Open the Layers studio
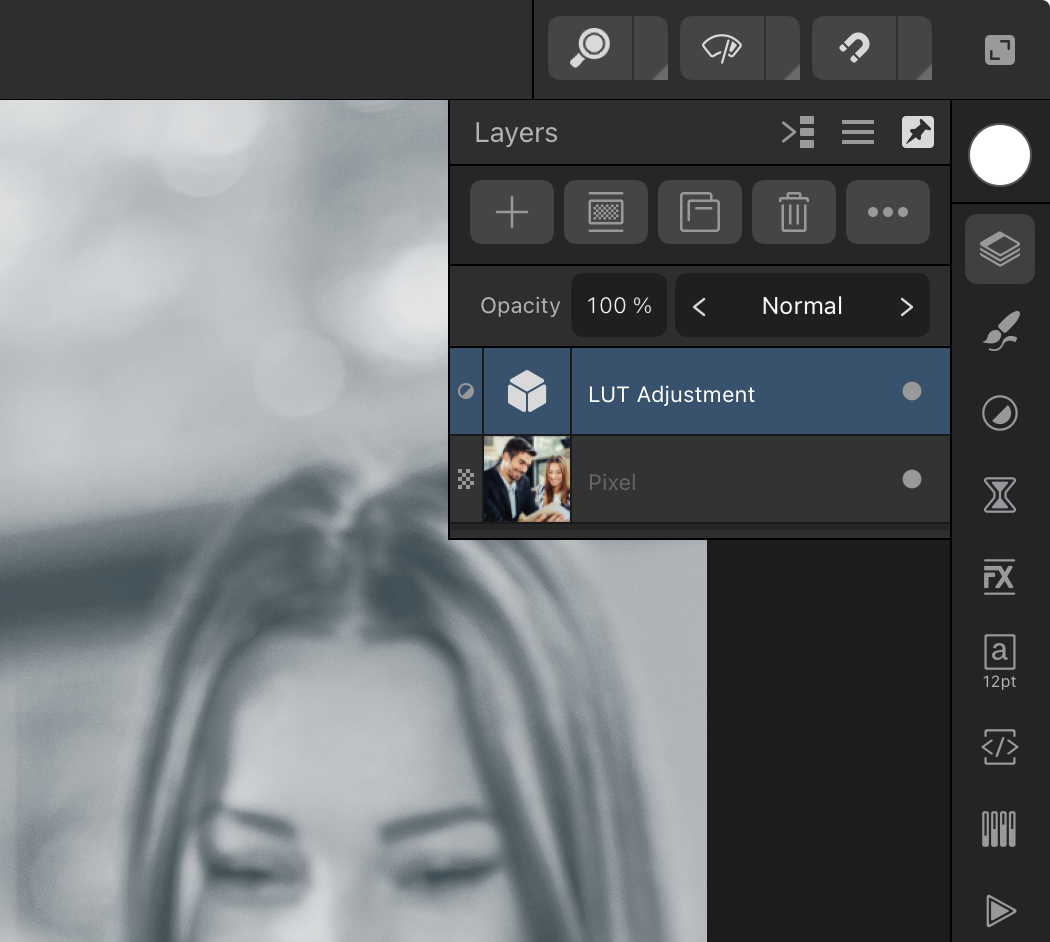This screenshot has height=942, width=1050. [1000, 249]
